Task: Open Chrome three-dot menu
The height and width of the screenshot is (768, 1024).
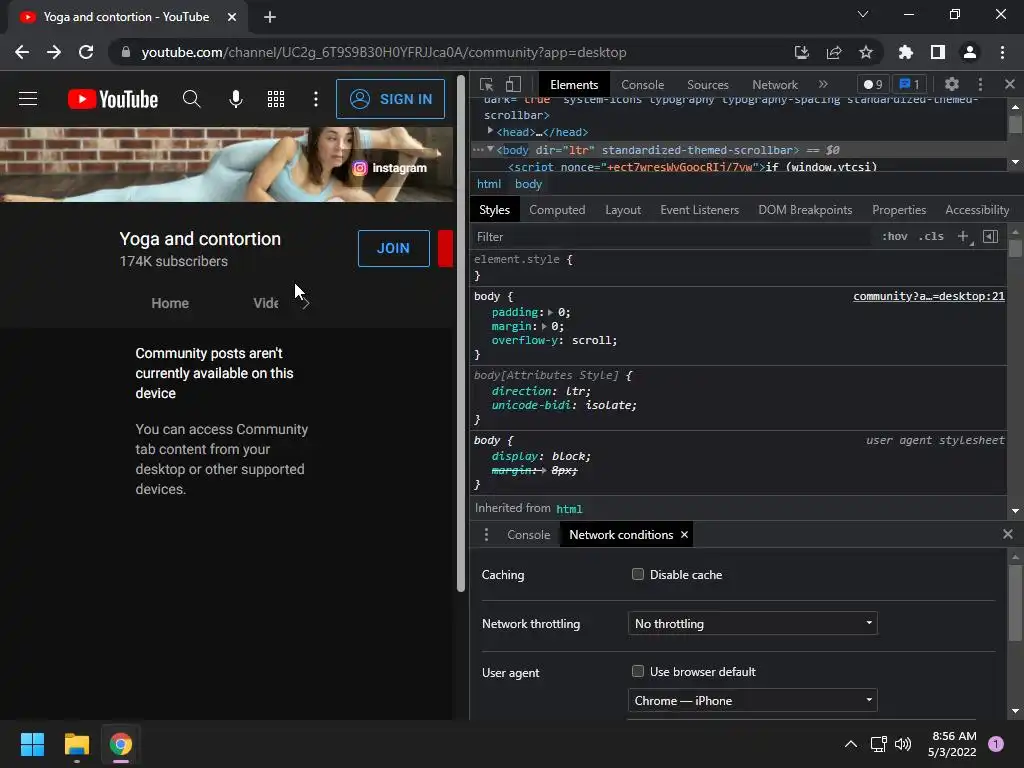Action: [1002, 52]
